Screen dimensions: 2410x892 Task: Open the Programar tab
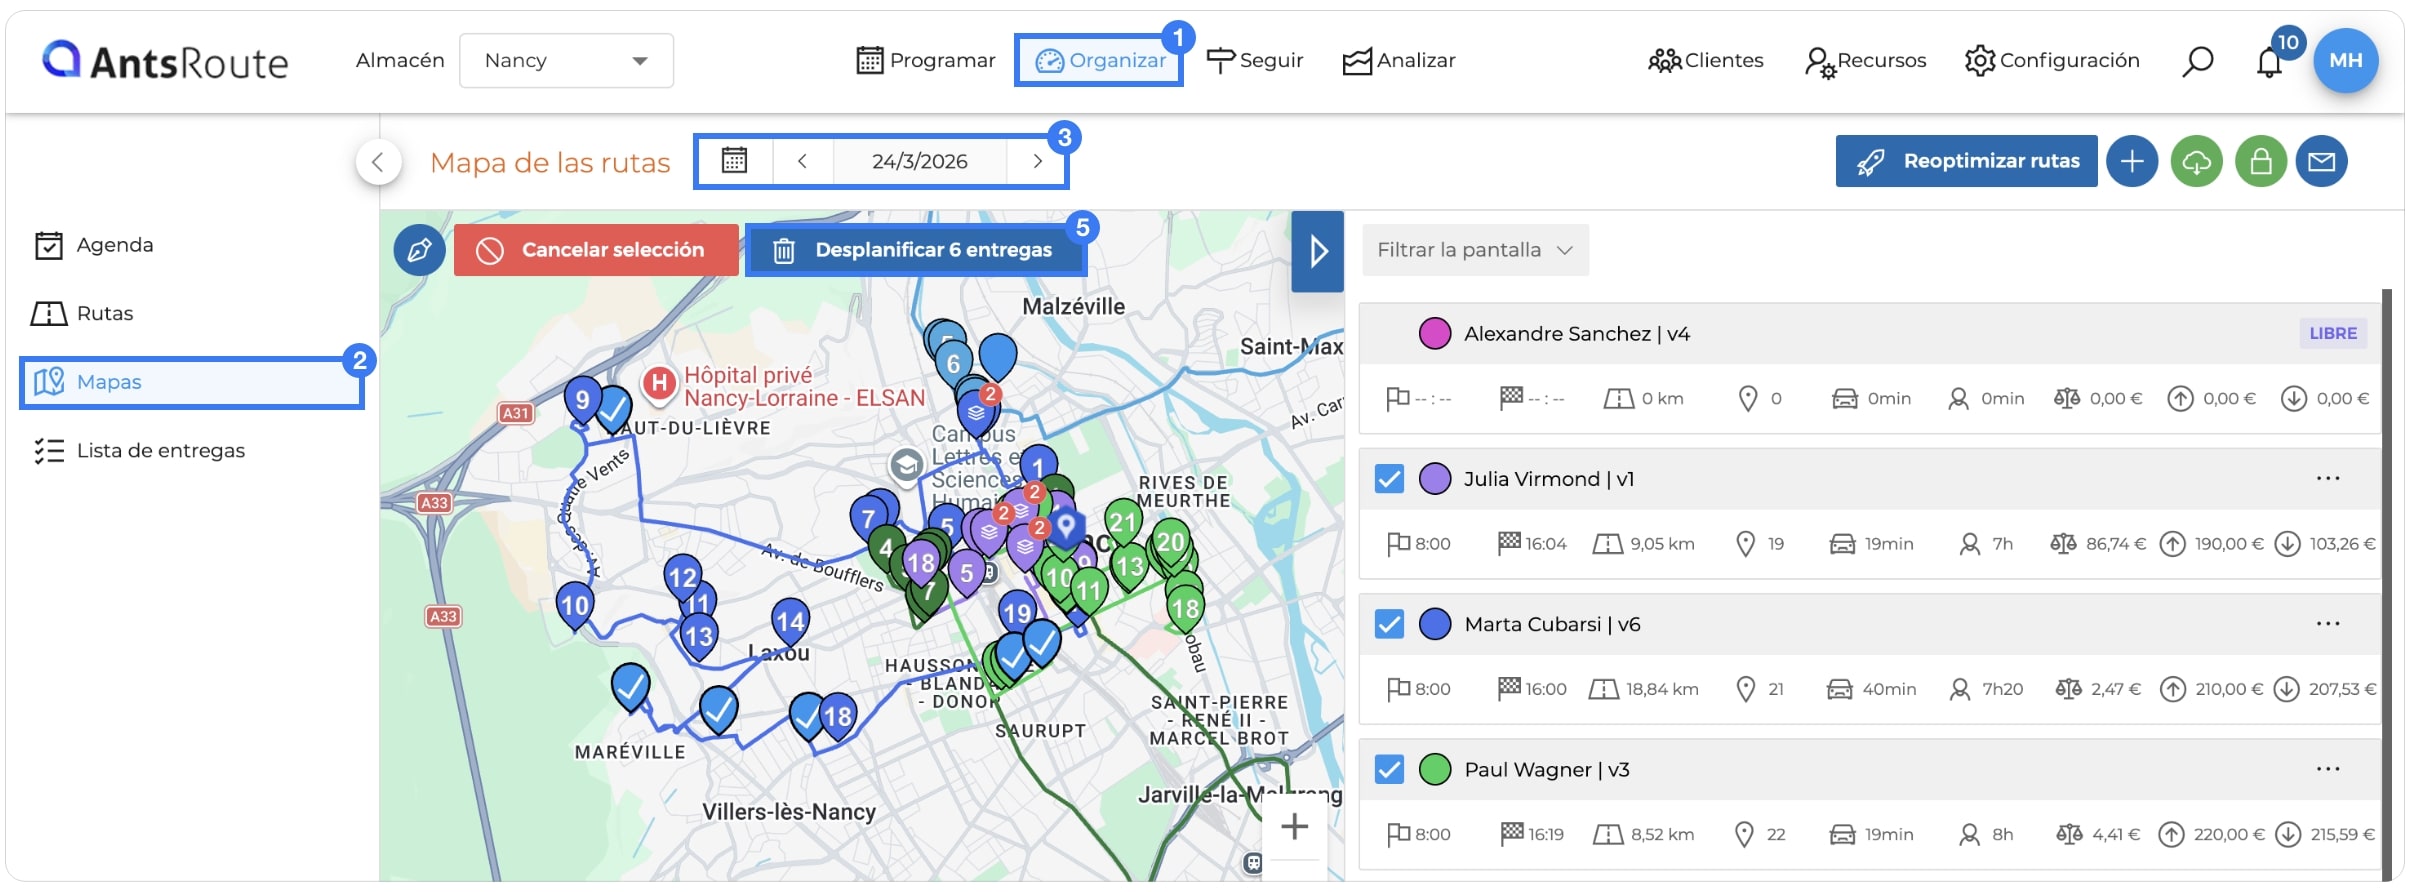tap(926, 61)
